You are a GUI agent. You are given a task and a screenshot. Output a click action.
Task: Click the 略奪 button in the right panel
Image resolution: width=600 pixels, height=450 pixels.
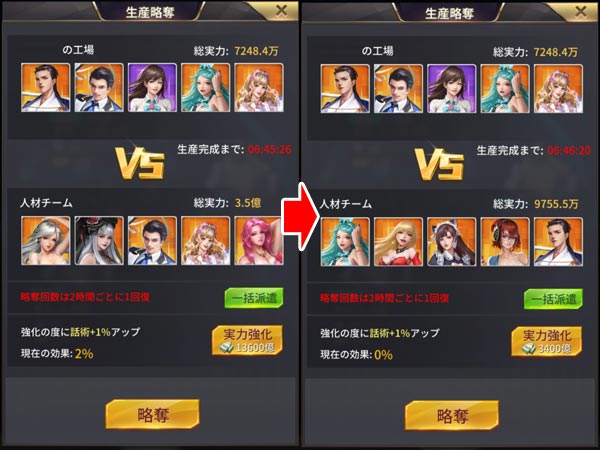click(452, 416)
